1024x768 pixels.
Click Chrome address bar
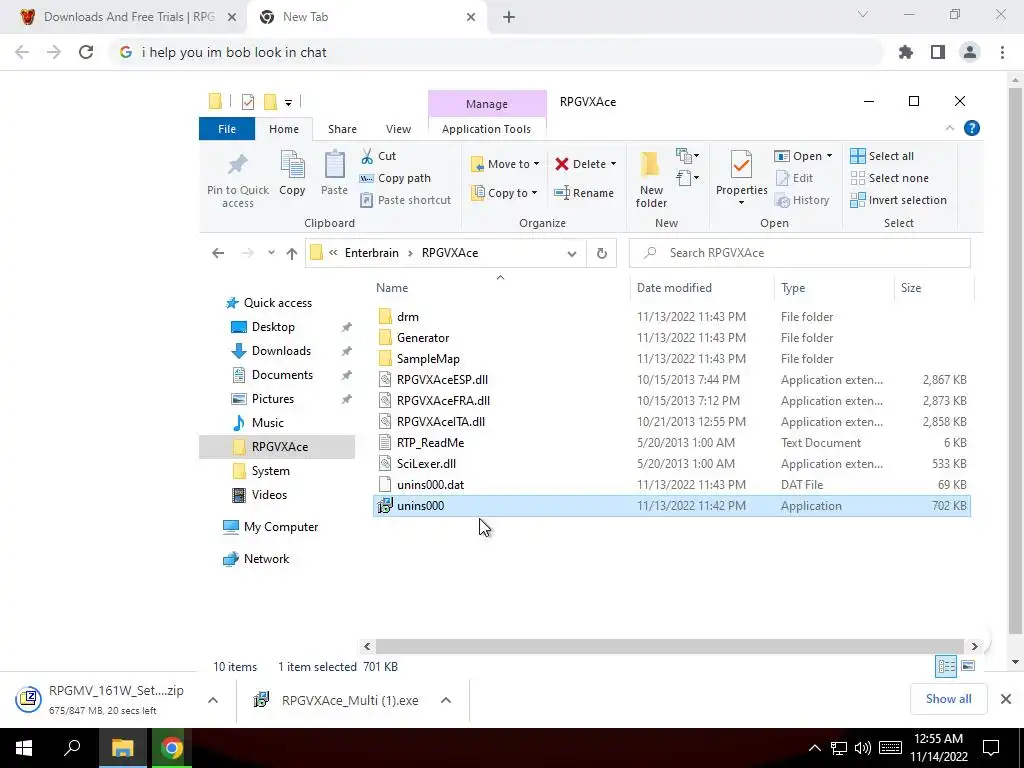[x=496, y=52]
